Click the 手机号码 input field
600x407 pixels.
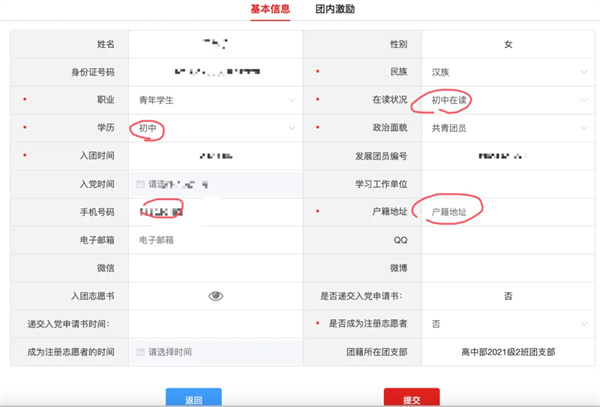pyautogui.click(x=215, y=212)
